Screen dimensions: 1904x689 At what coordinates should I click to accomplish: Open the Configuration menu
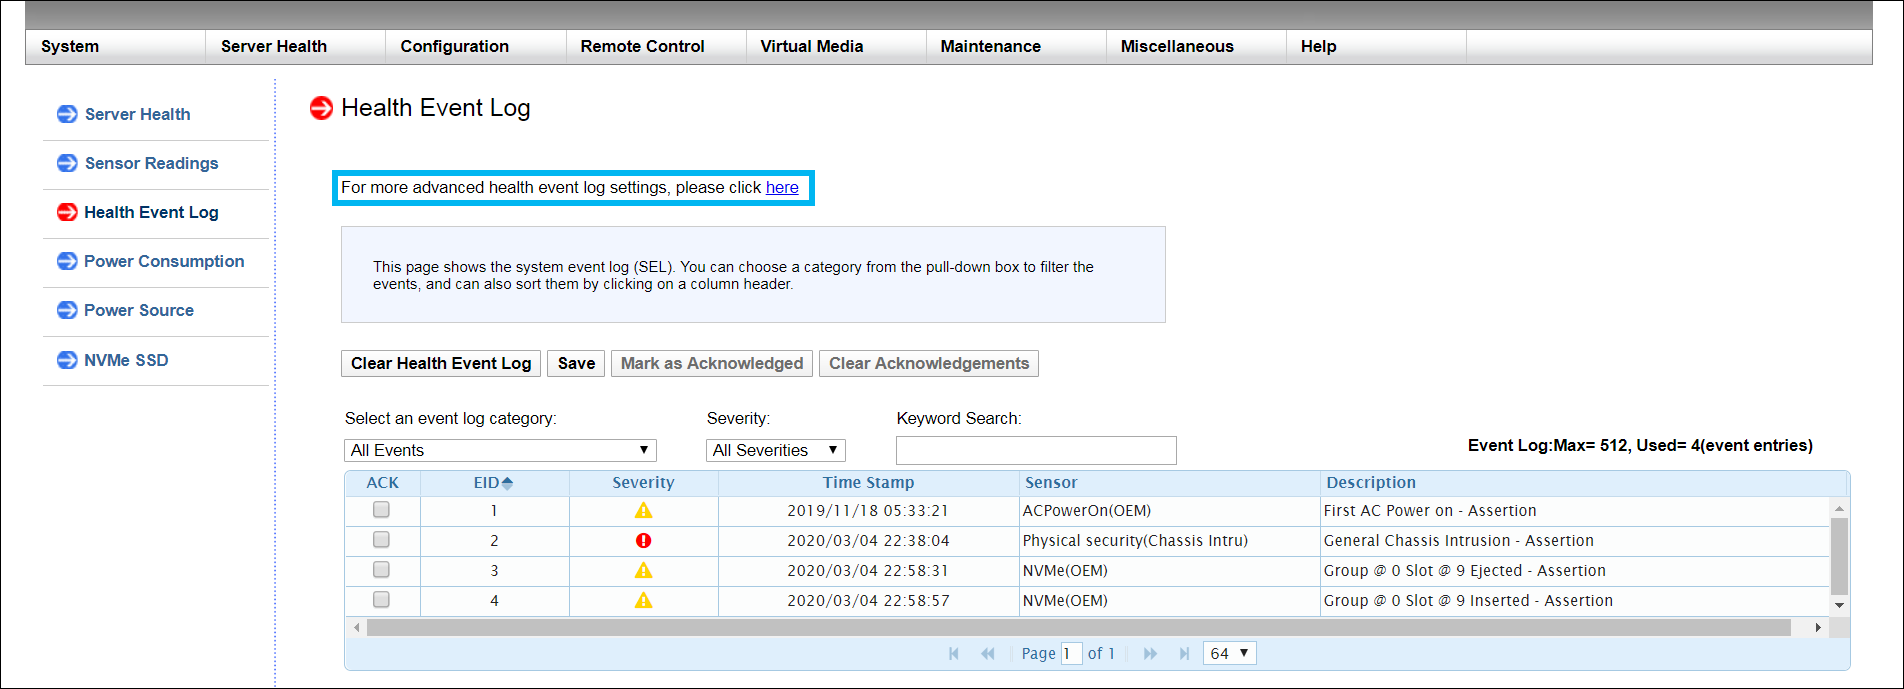pos(454,47)
